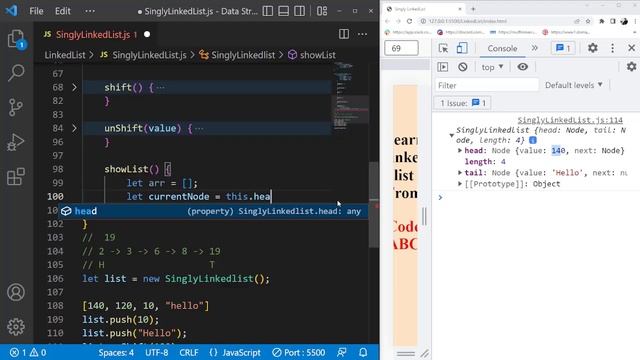Screen dimensions: 640x360
Task: Clear the console
Action: click(x=462, y=67)
